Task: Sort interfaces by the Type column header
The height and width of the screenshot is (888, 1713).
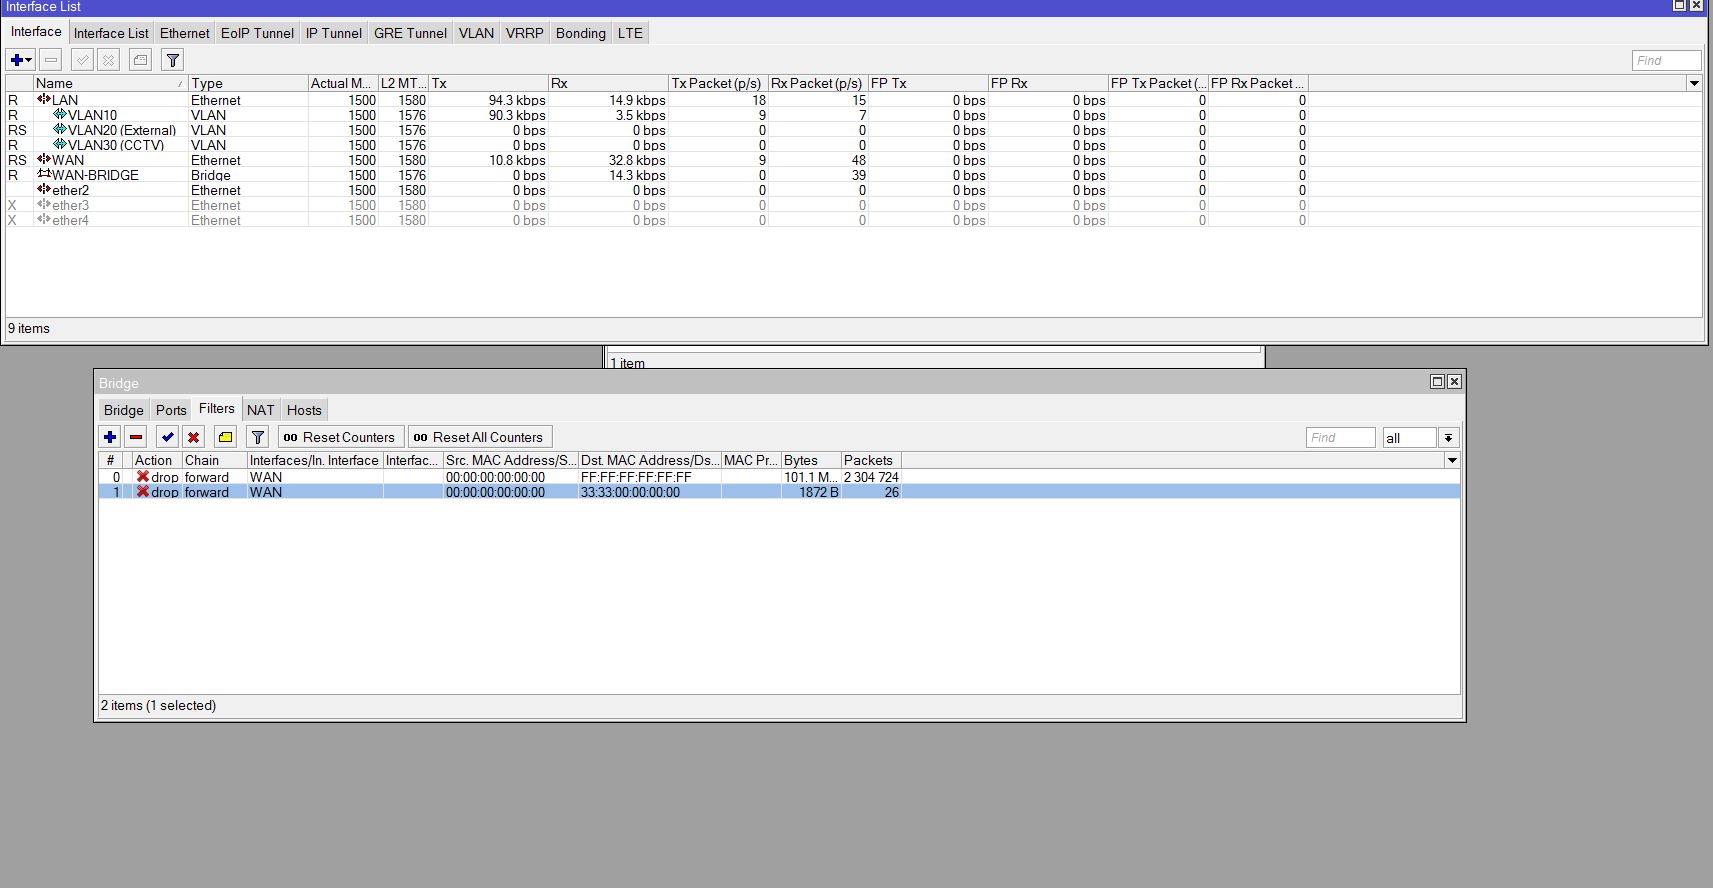Action: pyautogui.click(x=248, y=83)
